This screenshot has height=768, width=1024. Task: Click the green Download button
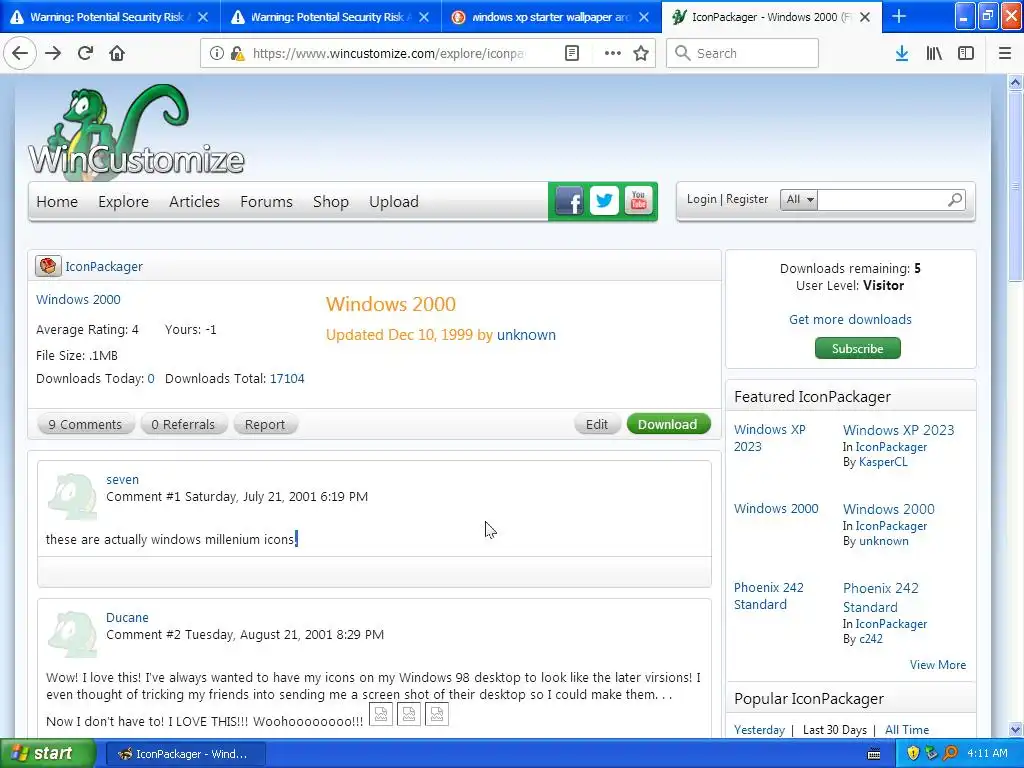pos(668,424)
